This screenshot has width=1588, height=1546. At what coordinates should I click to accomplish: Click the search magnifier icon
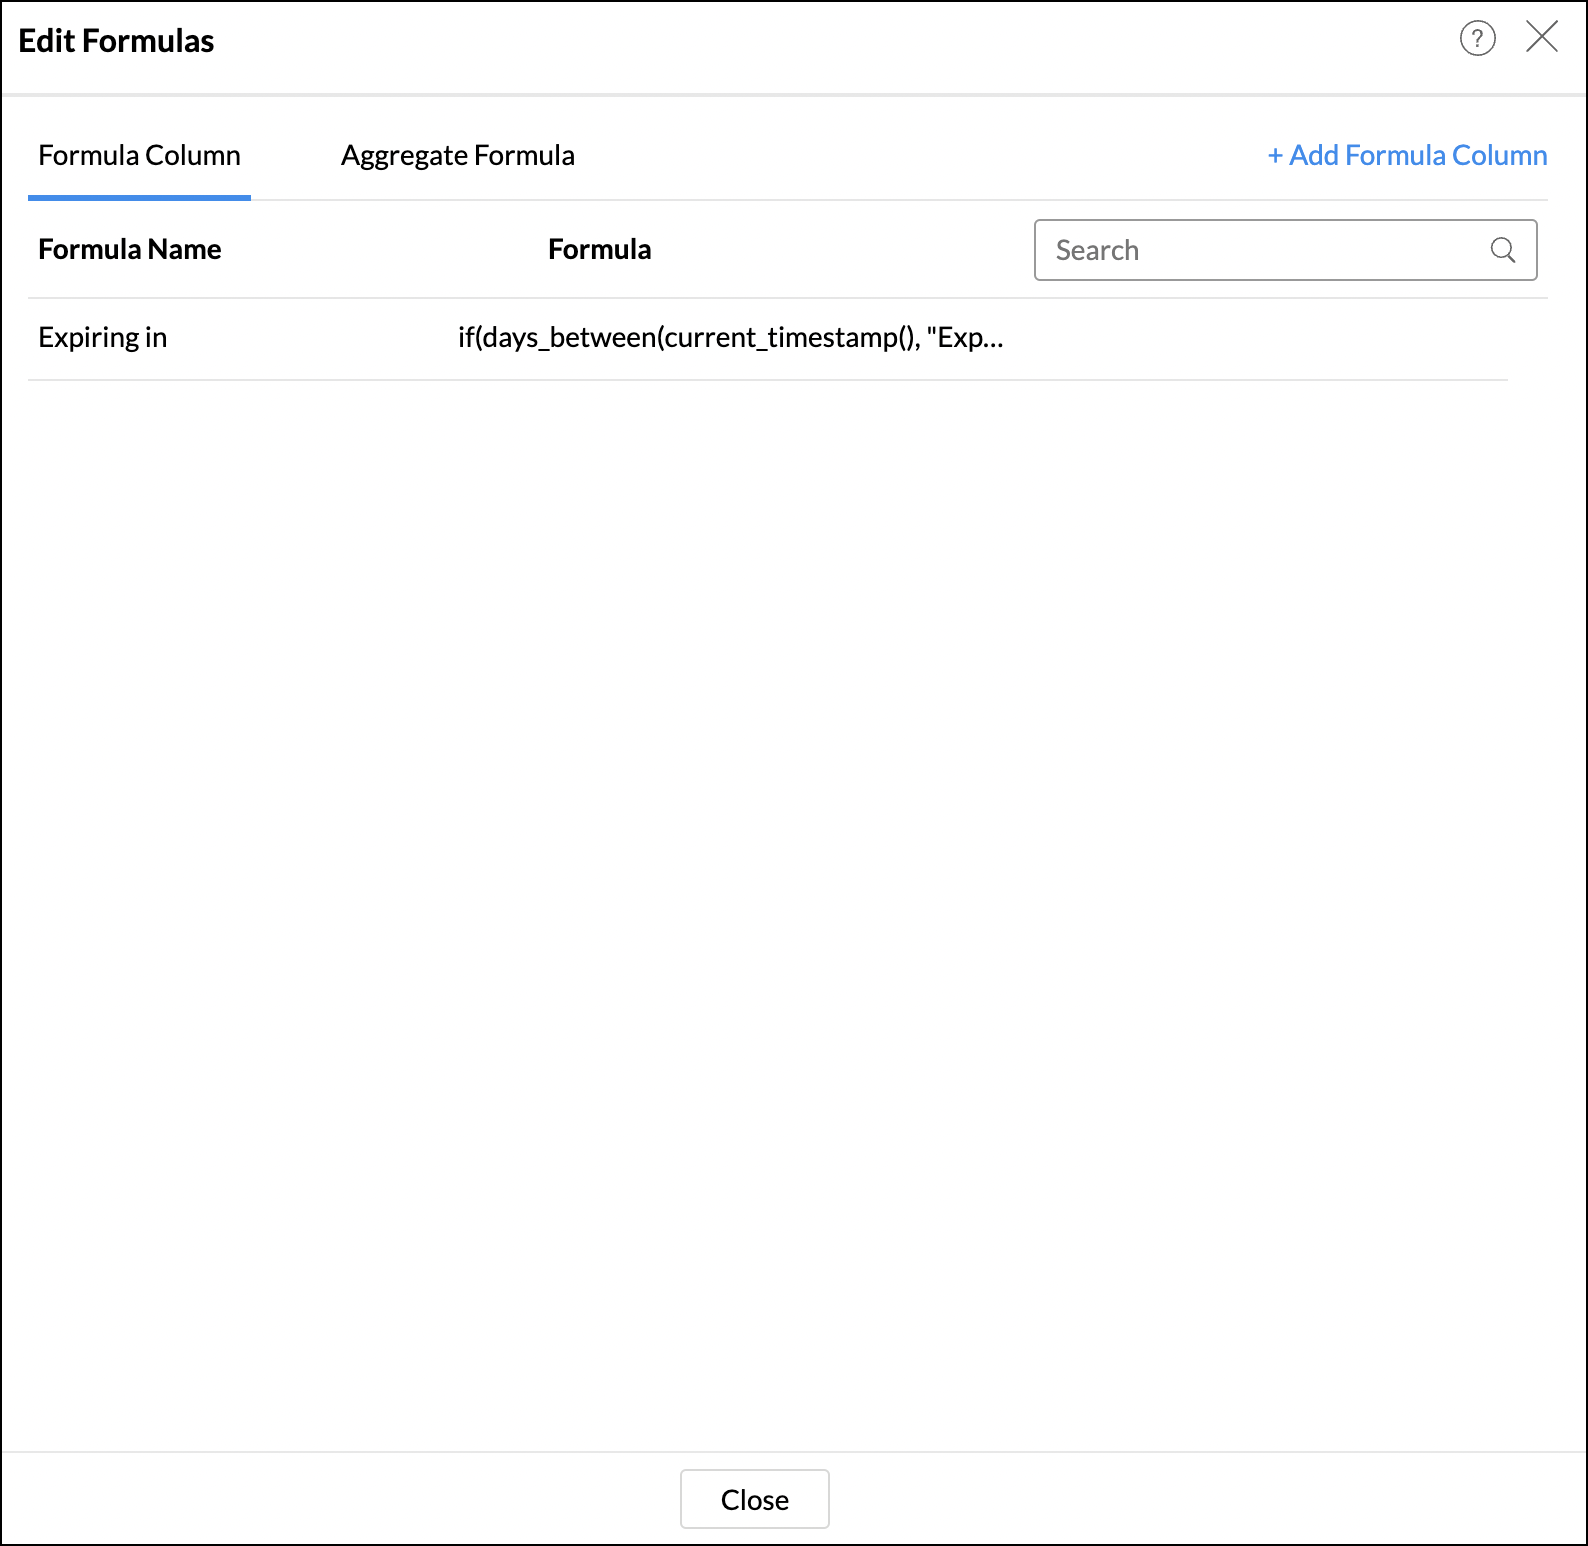[x=1502, y=250]
